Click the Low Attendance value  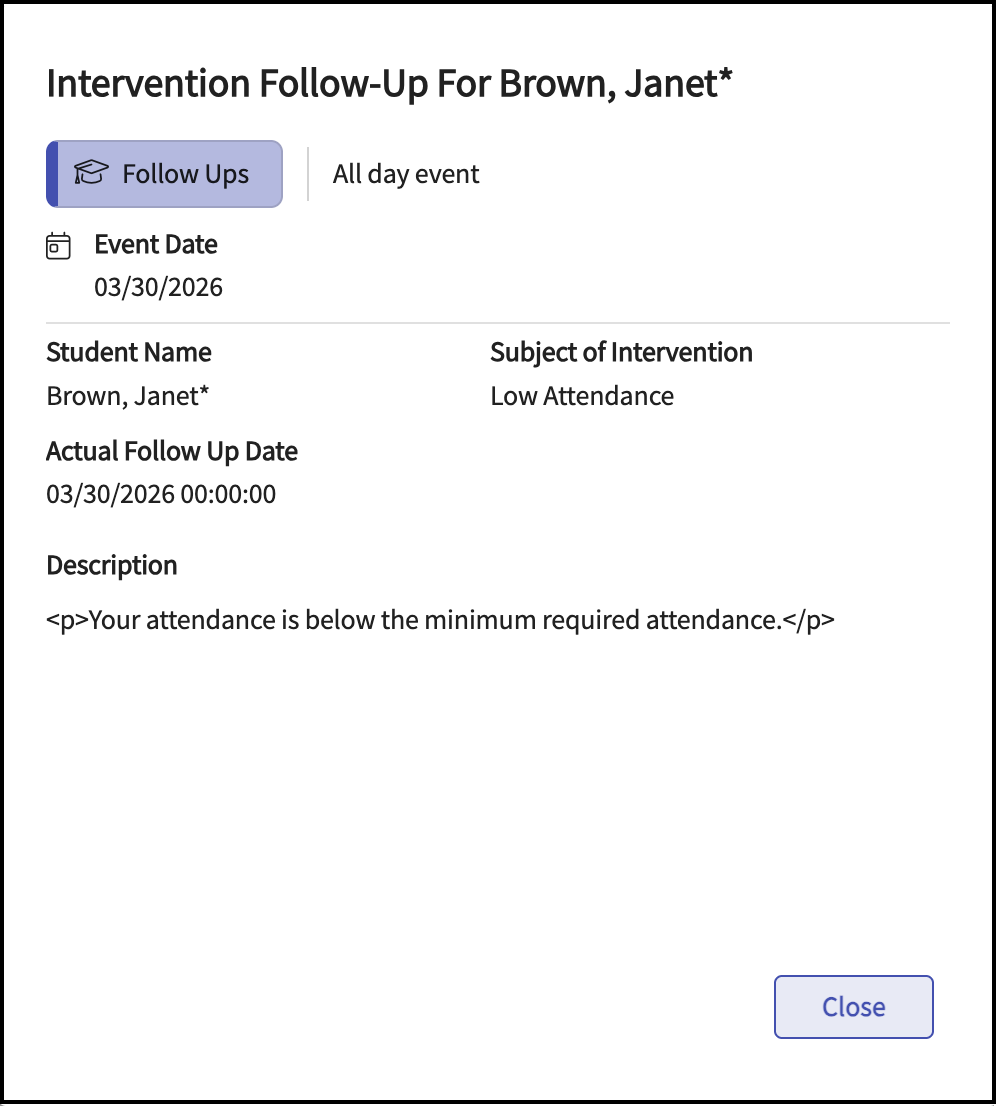point(582,396)
